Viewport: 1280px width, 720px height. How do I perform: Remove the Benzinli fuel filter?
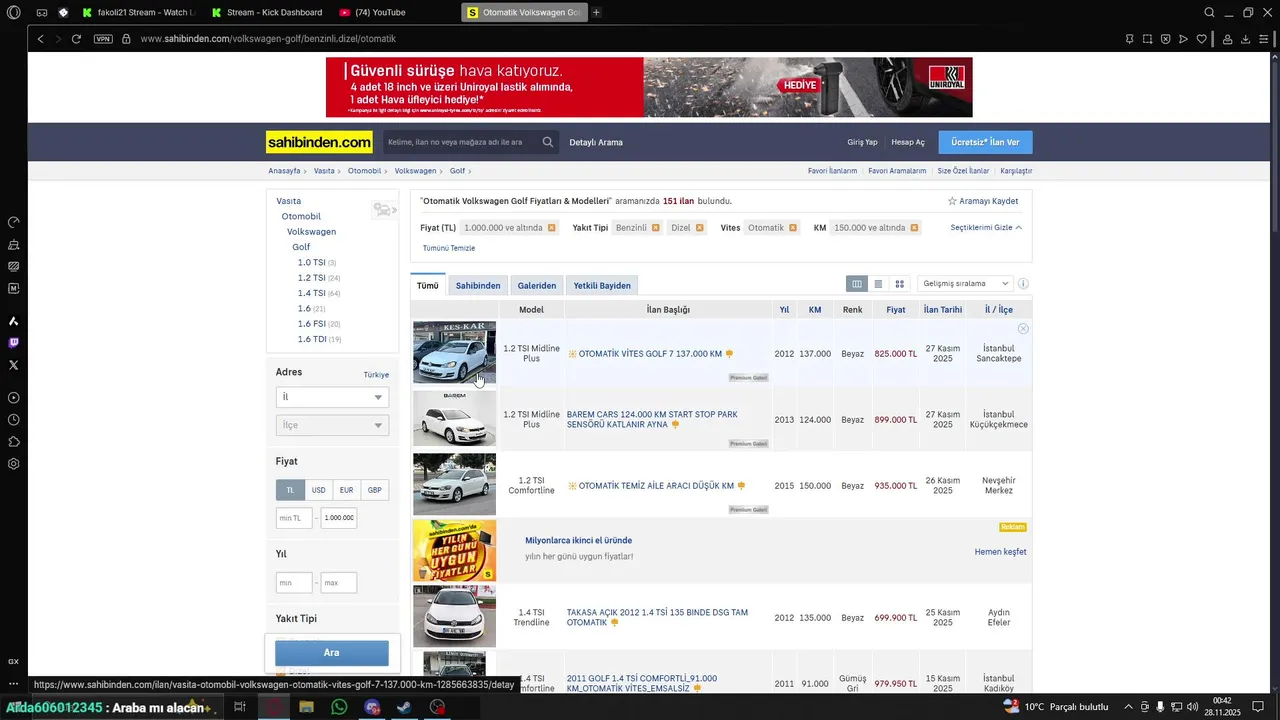(656, 228)
